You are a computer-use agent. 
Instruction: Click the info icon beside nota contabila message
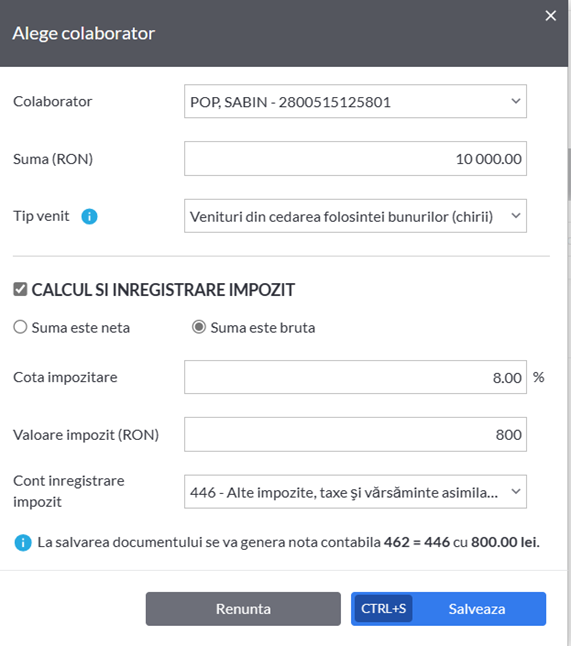[23, 543]
